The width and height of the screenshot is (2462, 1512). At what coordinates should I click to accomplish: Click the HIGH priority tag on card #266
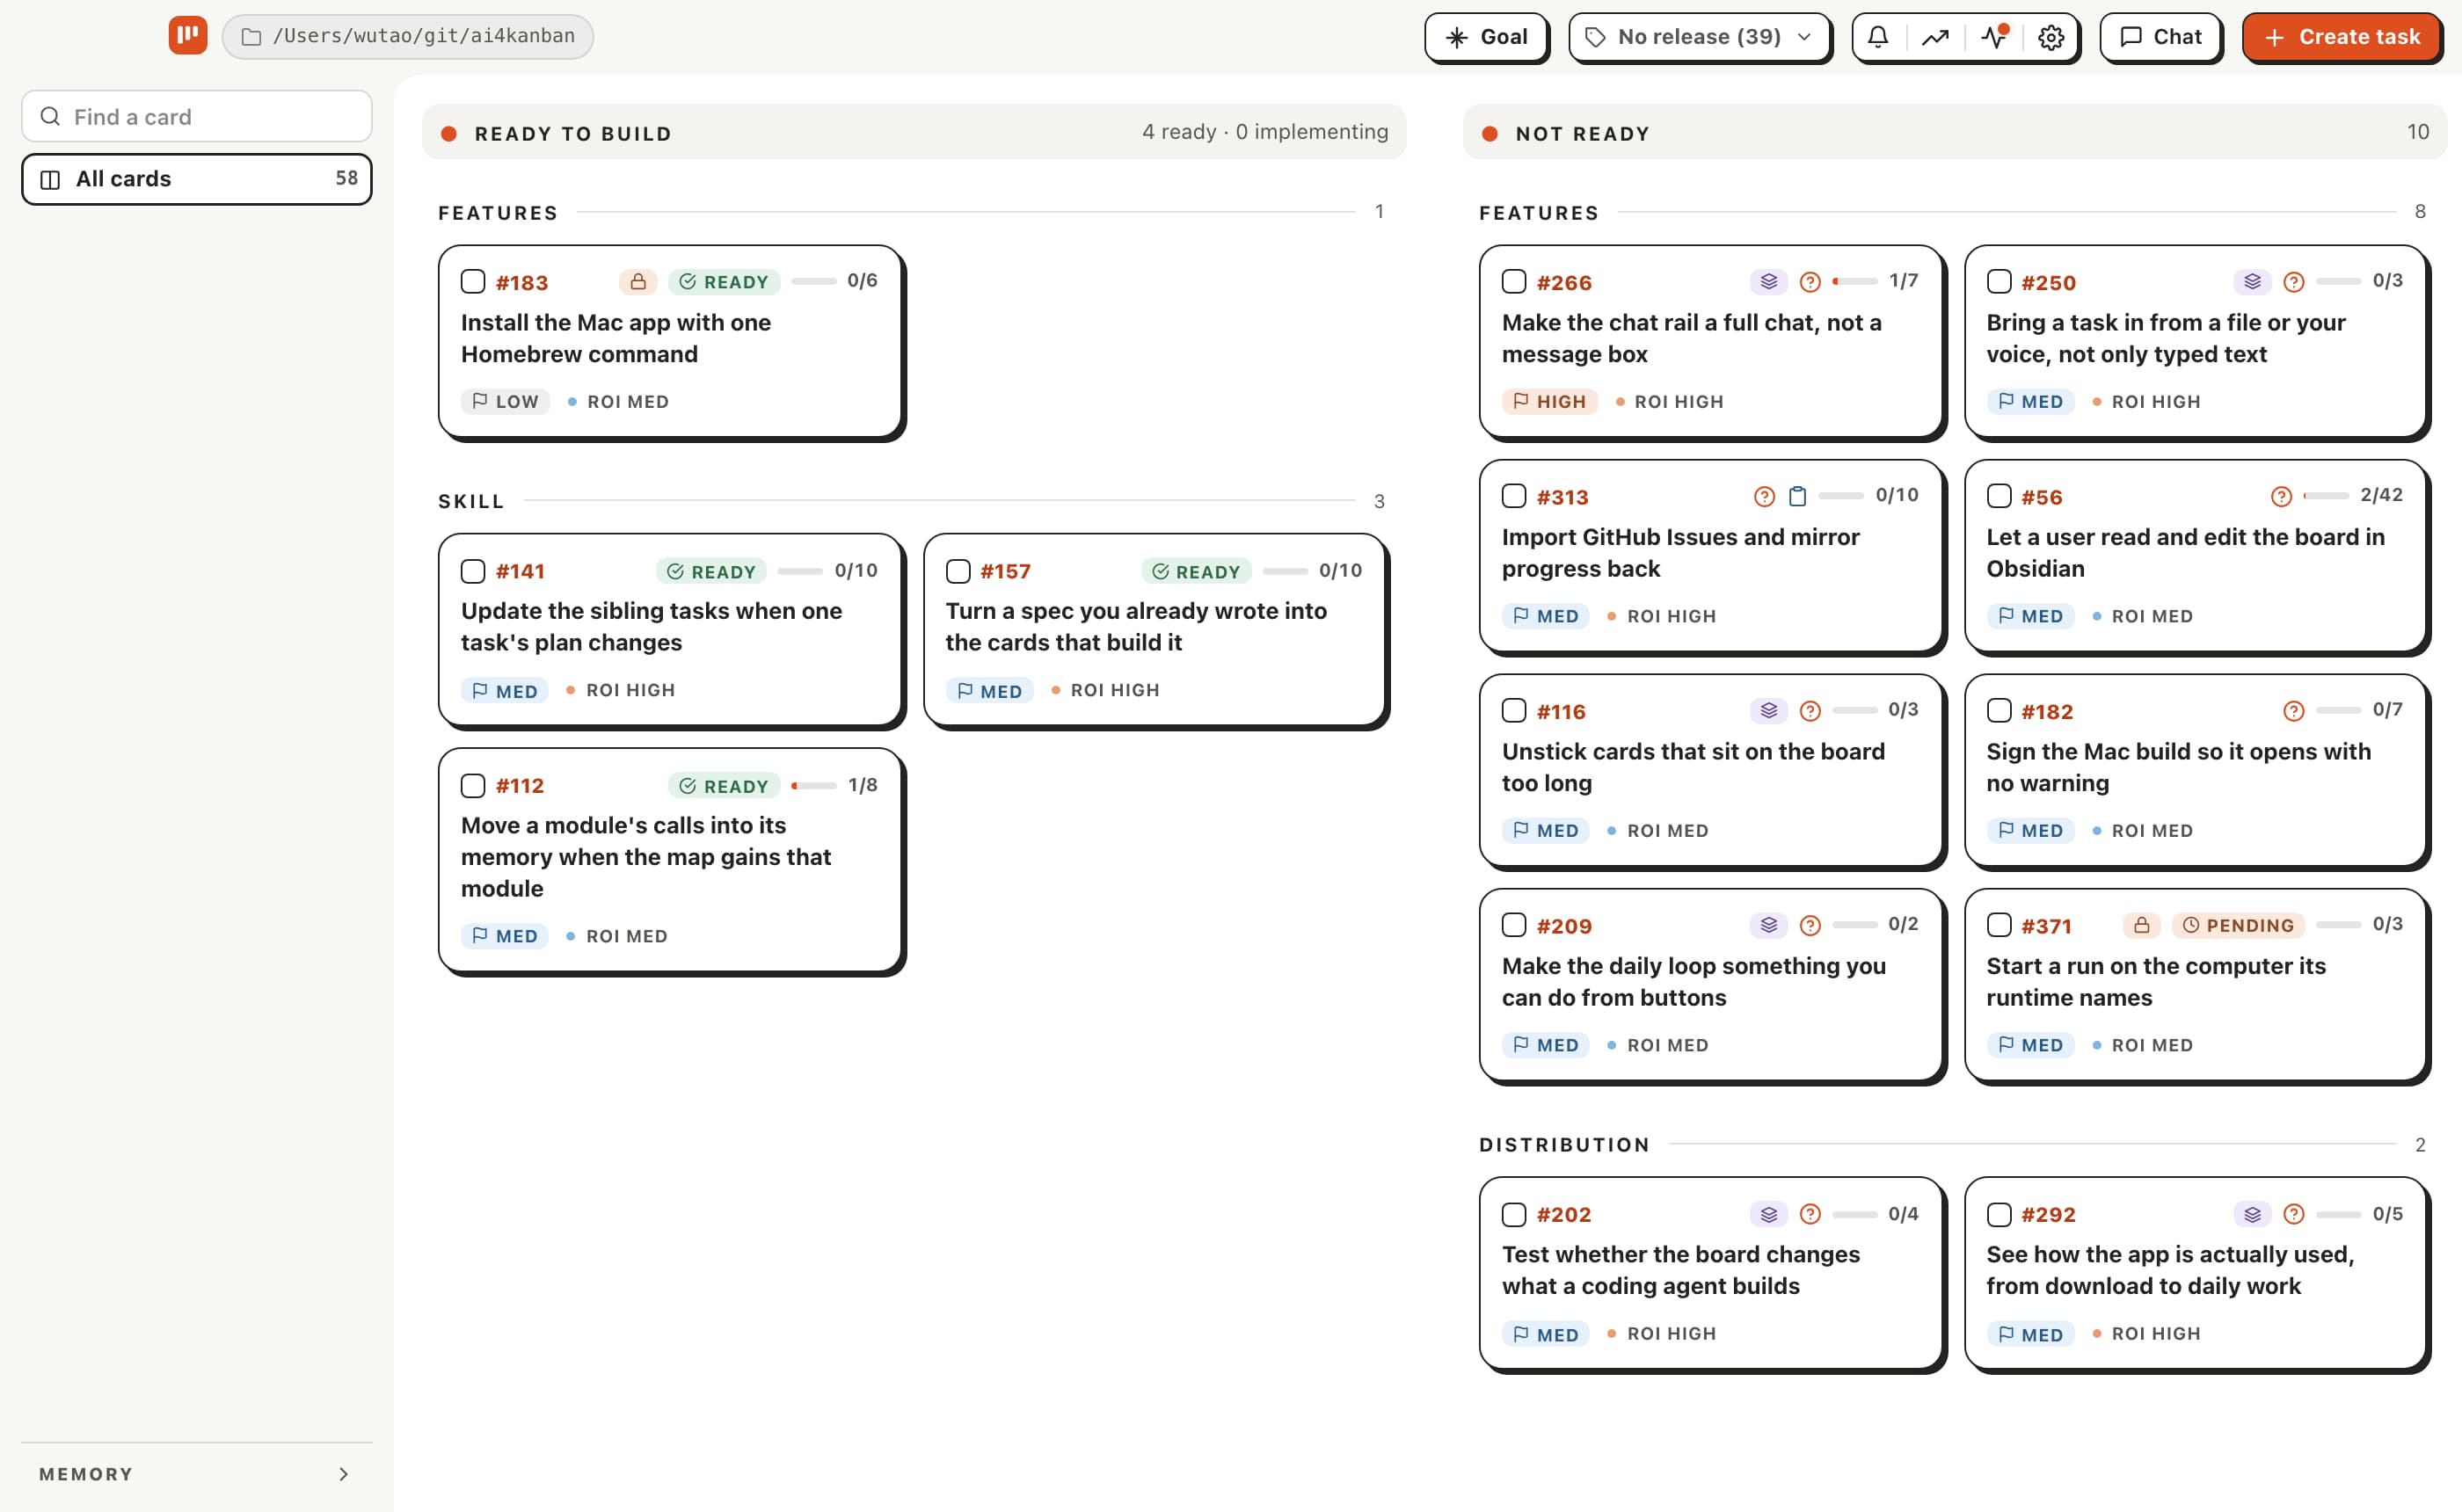click(x=1550, y=402)
